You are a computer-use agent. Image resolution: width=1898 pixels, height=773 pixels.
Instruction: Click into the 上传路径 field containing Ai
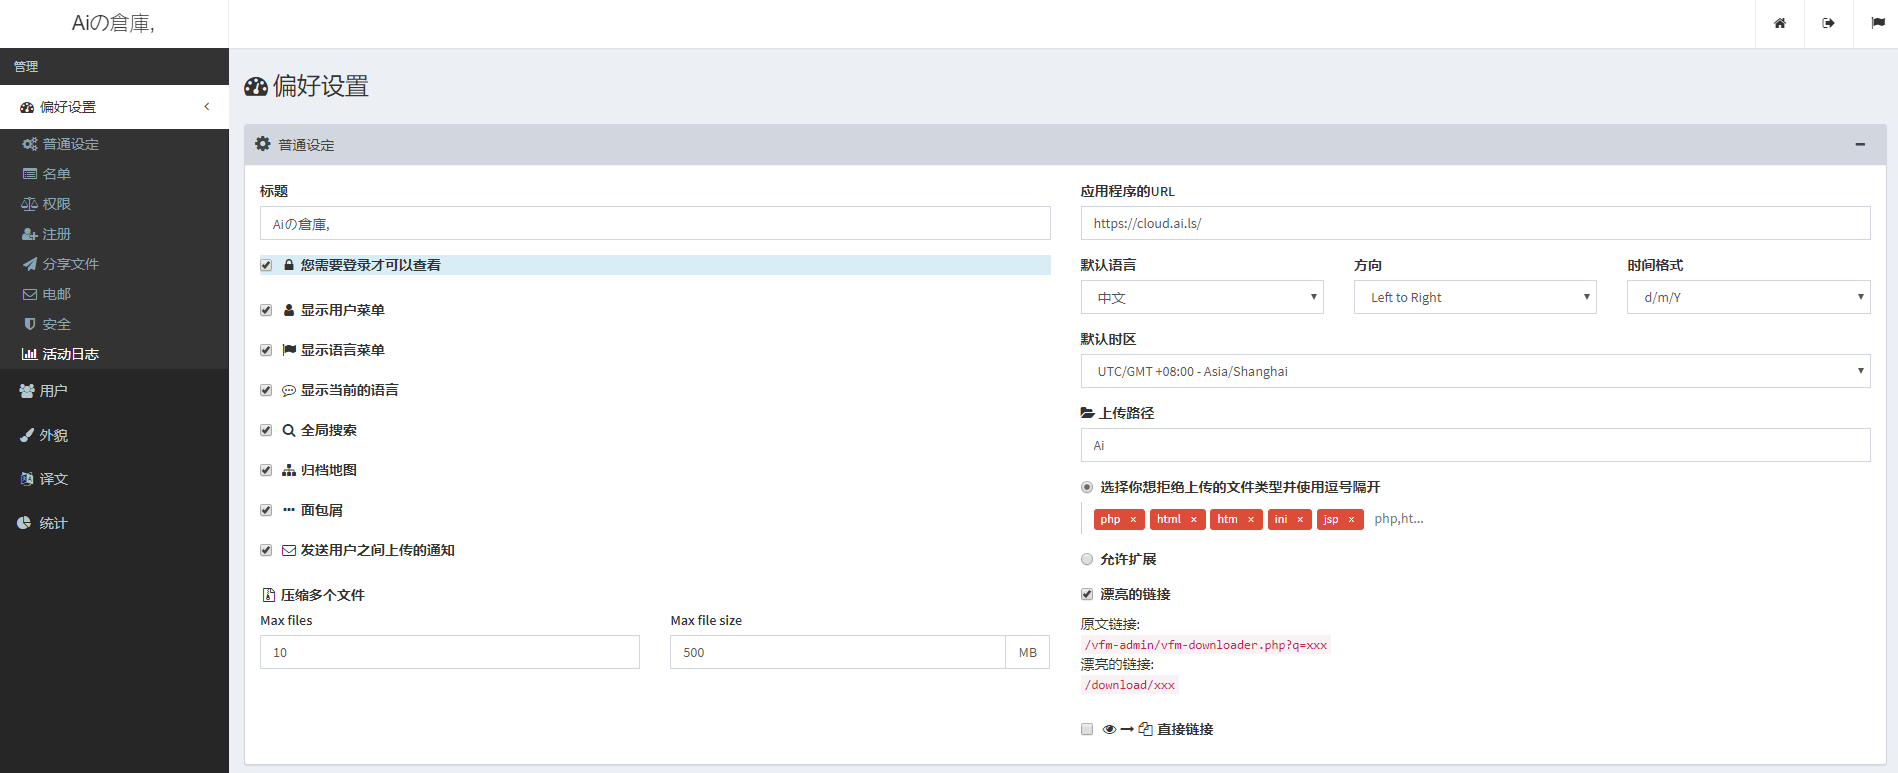point(1476,445)
